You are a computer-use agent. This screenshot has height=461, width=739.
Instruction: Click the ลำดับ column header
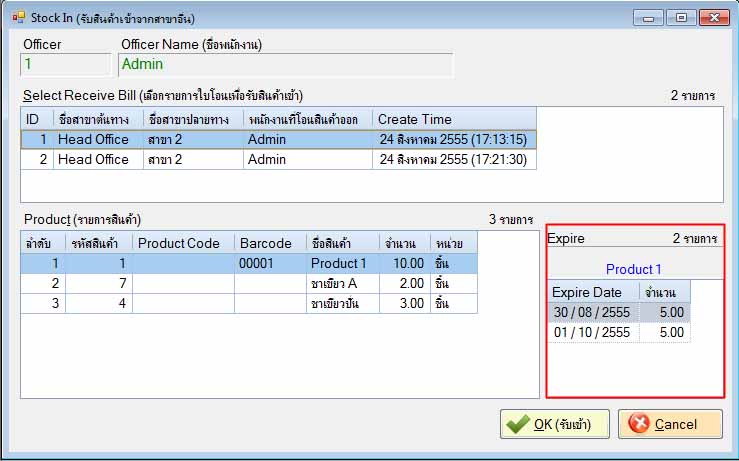coord(43,243)
